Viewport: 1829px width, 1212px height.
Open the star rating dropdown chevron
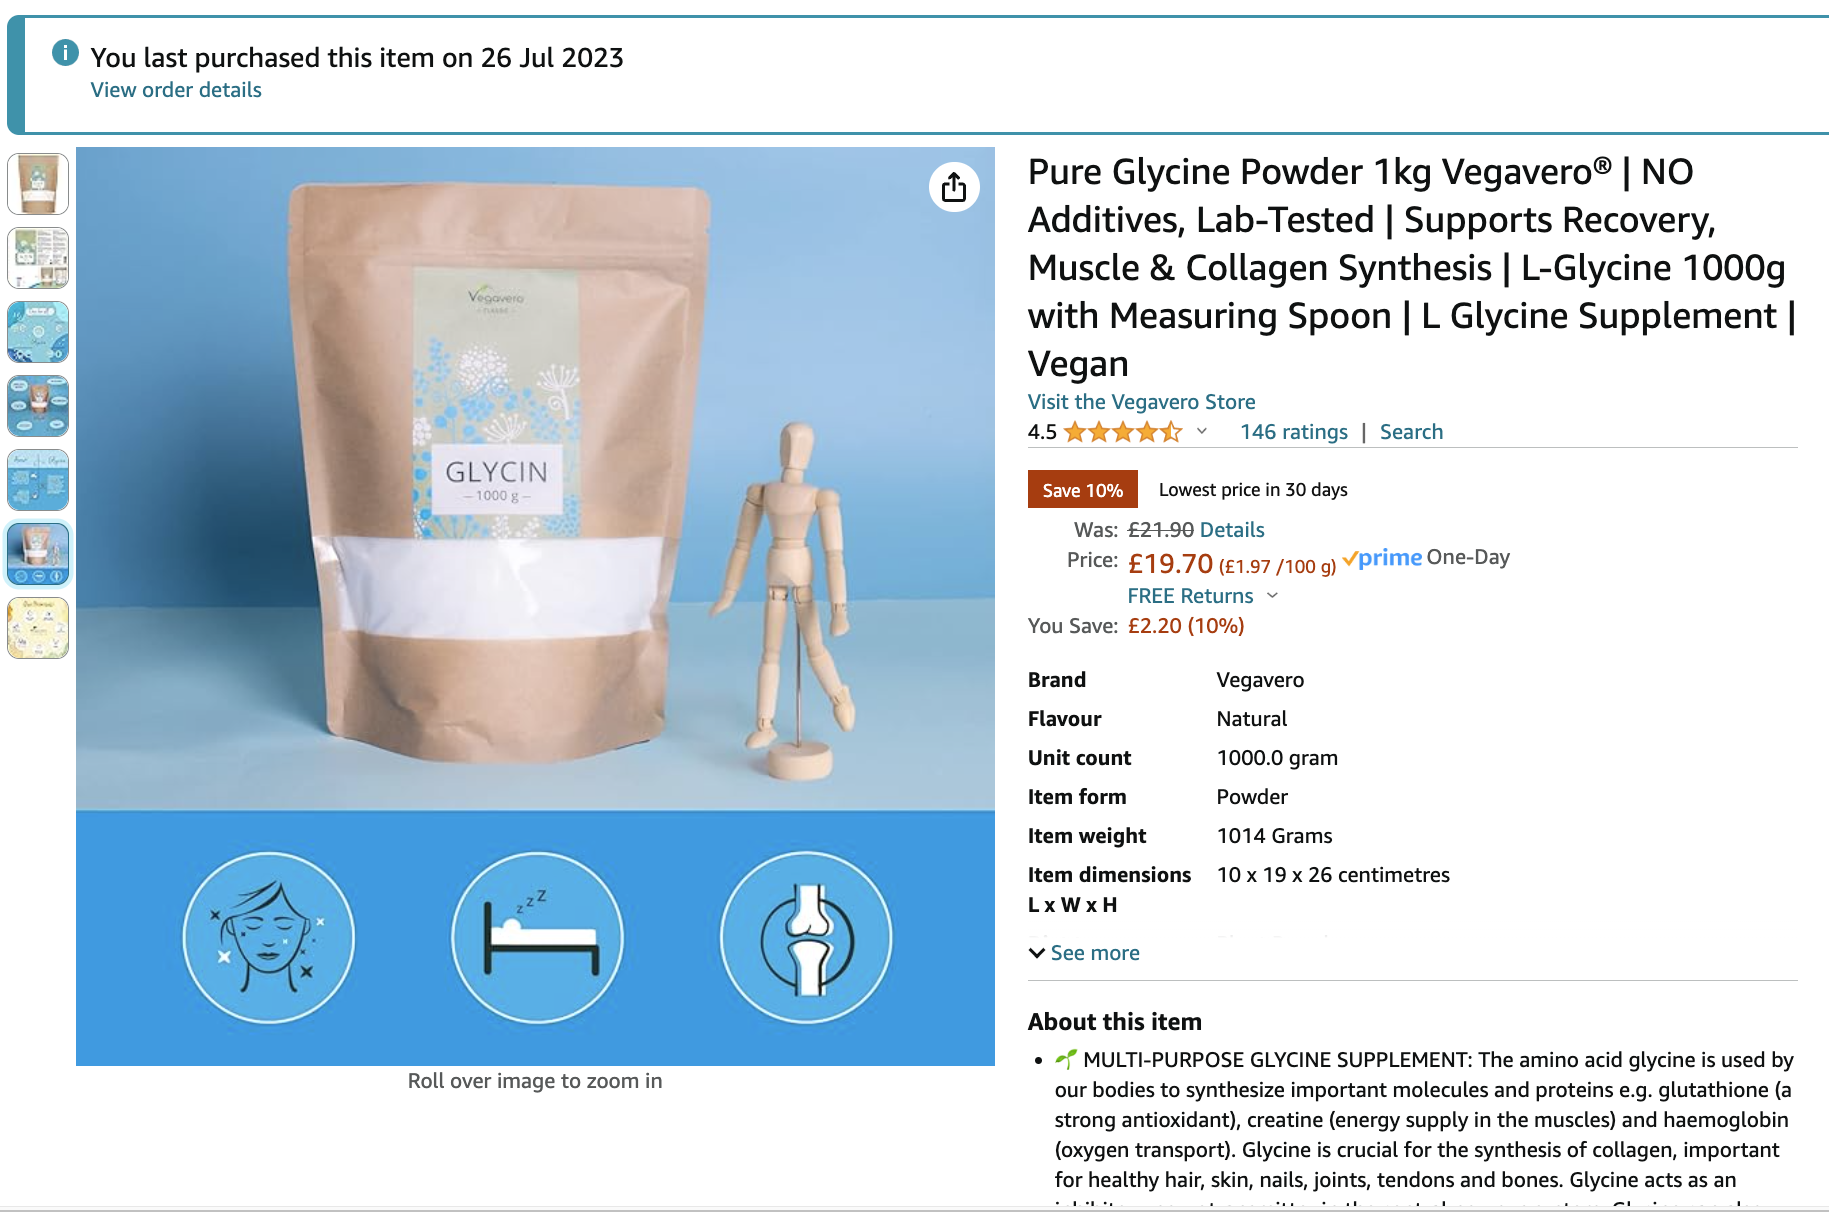pos(1202,431)
